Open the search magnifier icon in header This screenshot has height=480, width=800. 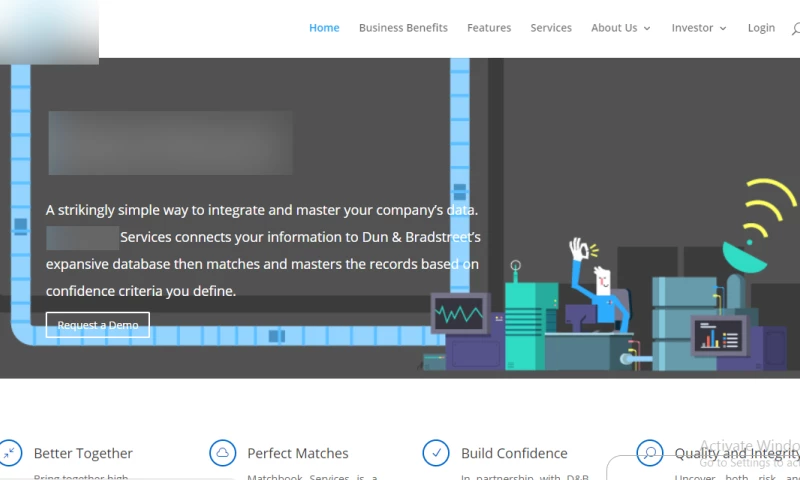pos(795,29)
